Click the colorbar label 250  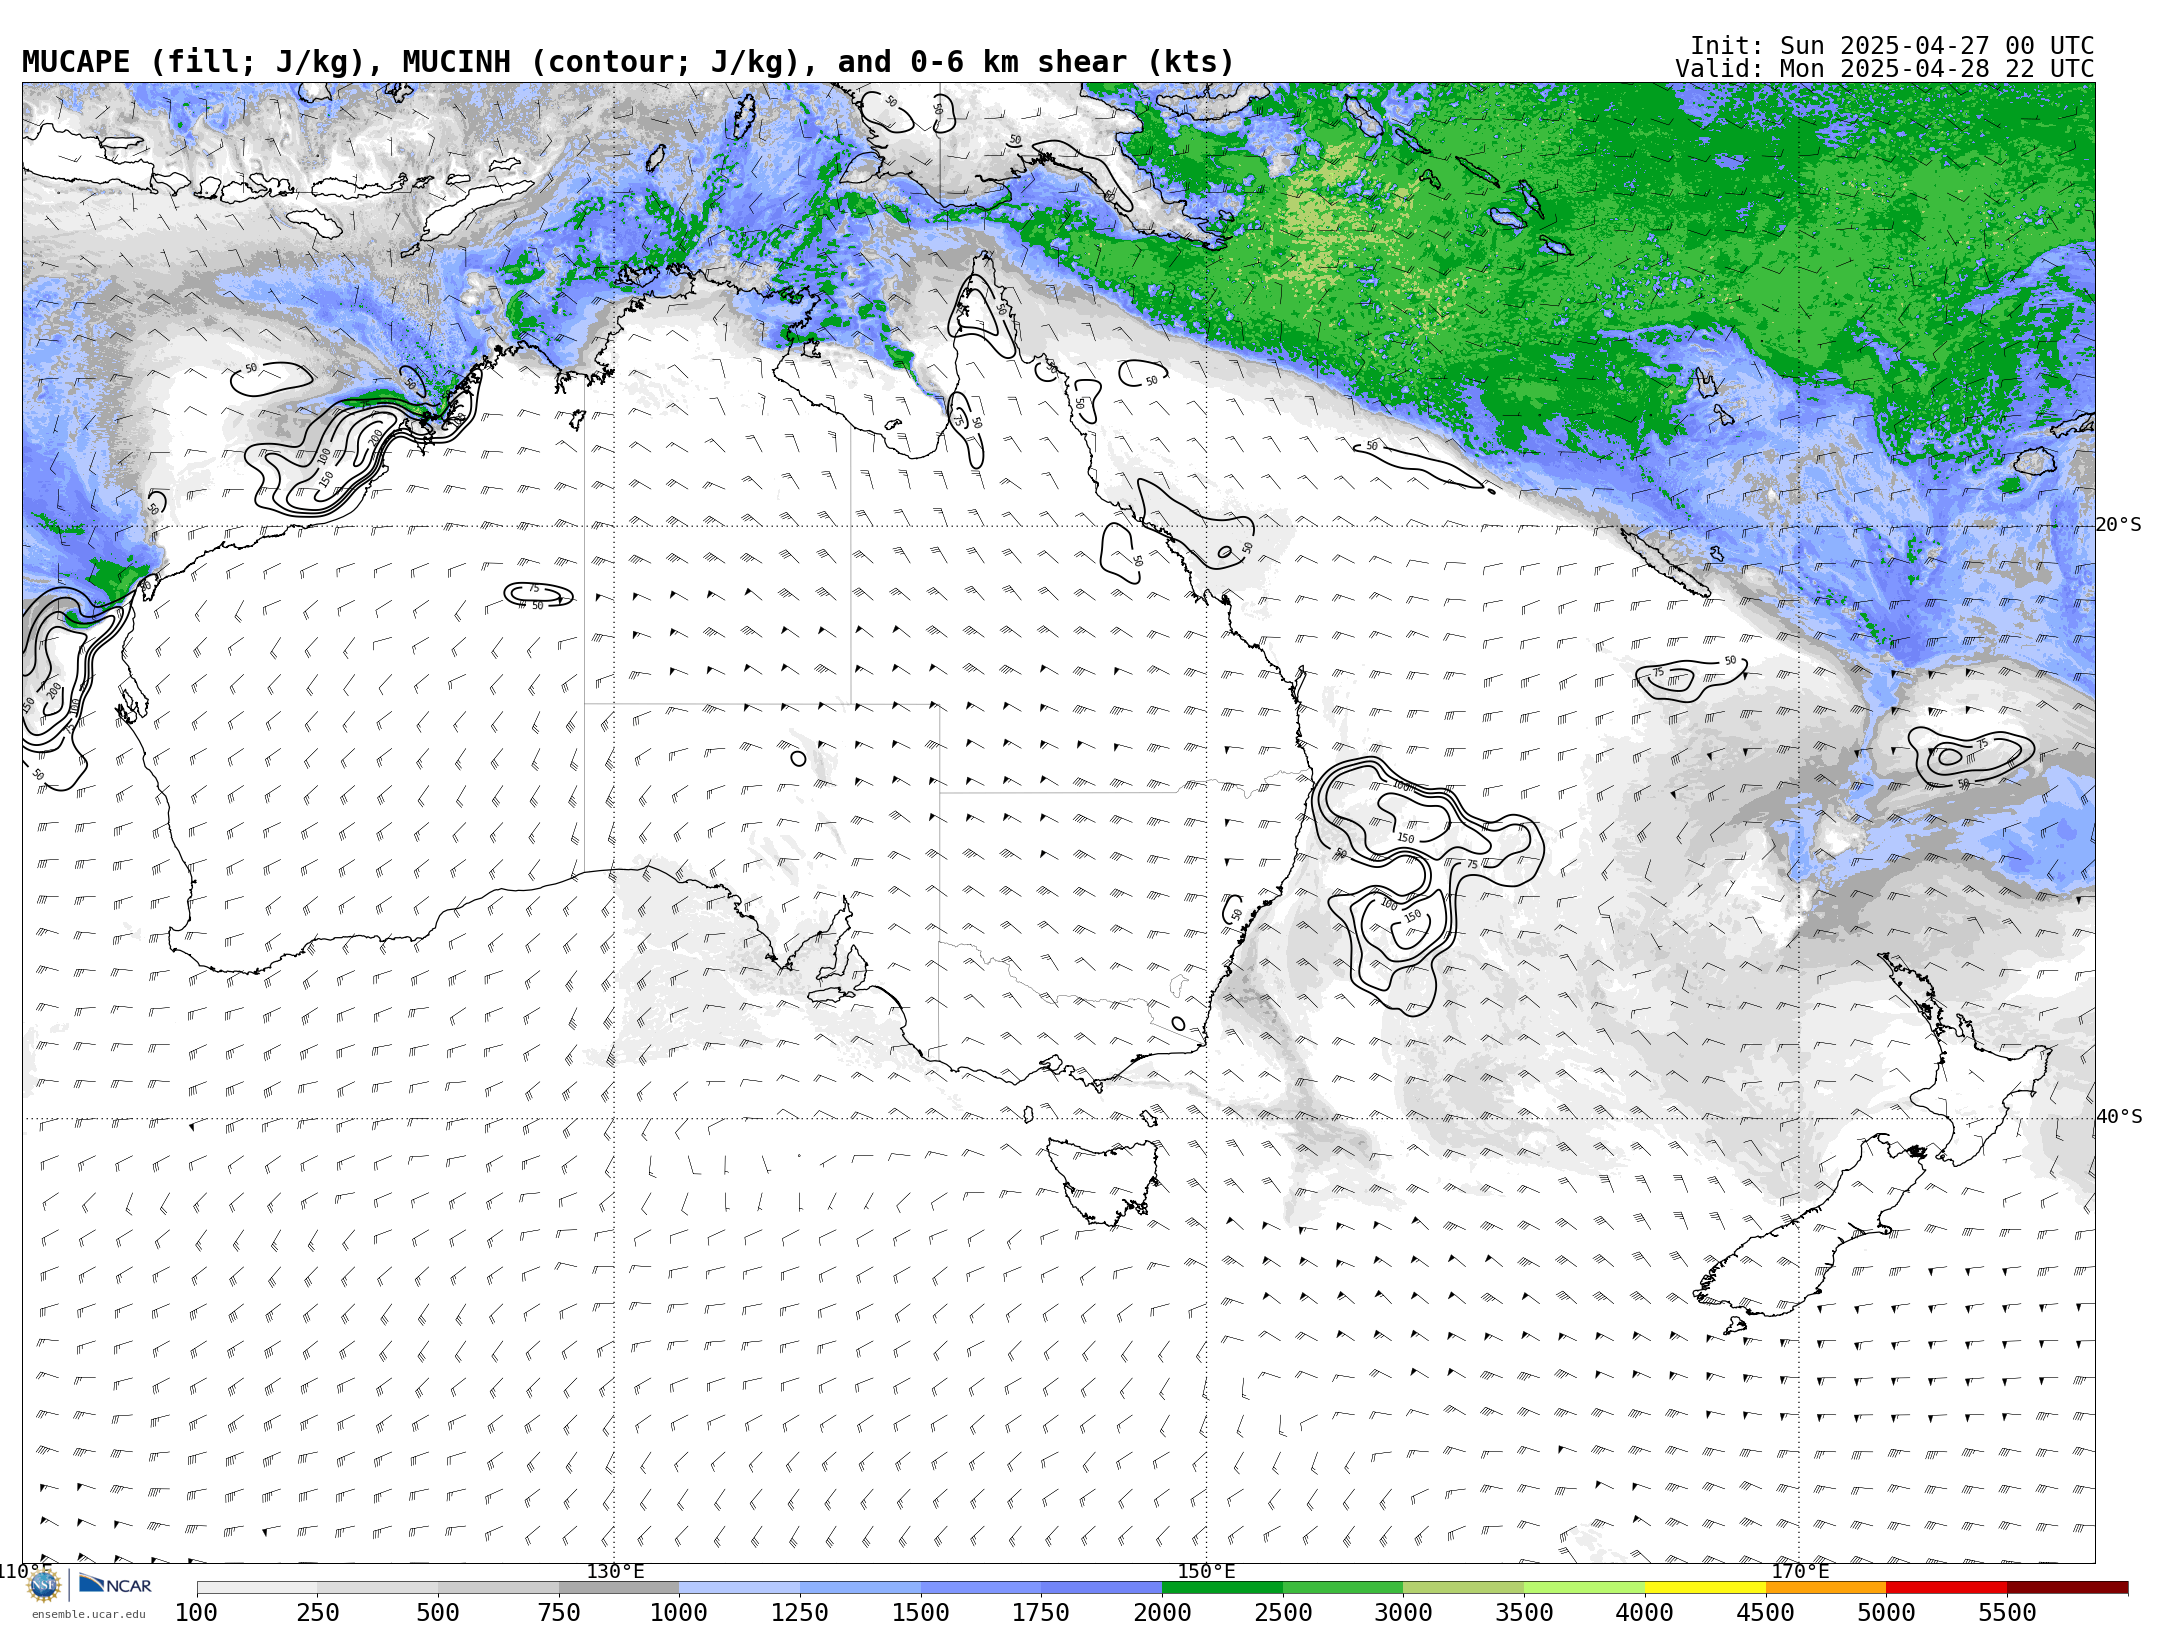[x=317, y=1613]
